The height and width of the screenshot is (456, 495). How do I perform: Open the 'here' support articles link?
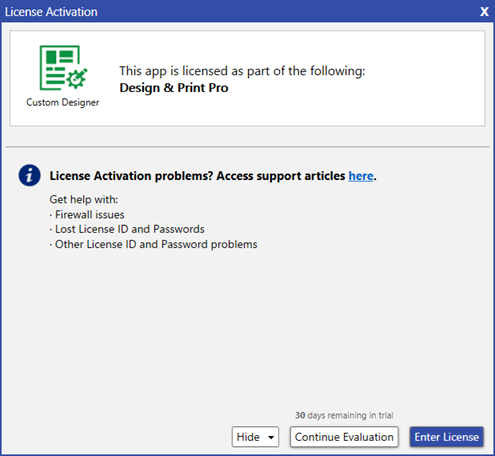pyautogui.click(x=361, y=176)
